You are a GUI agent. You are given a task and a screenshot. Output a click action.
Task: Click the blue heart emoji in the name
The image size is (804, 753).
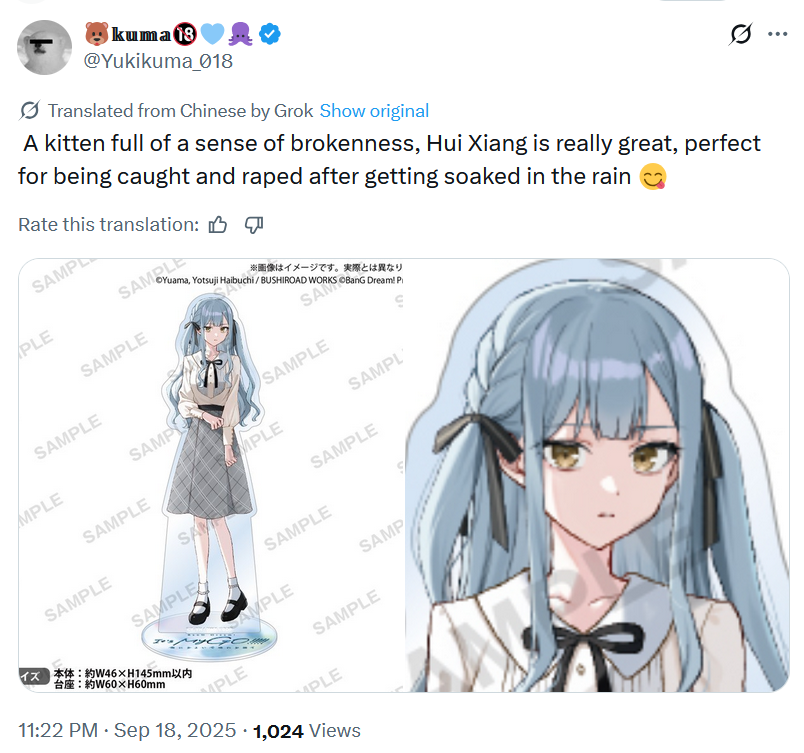[x=212, y=34]
